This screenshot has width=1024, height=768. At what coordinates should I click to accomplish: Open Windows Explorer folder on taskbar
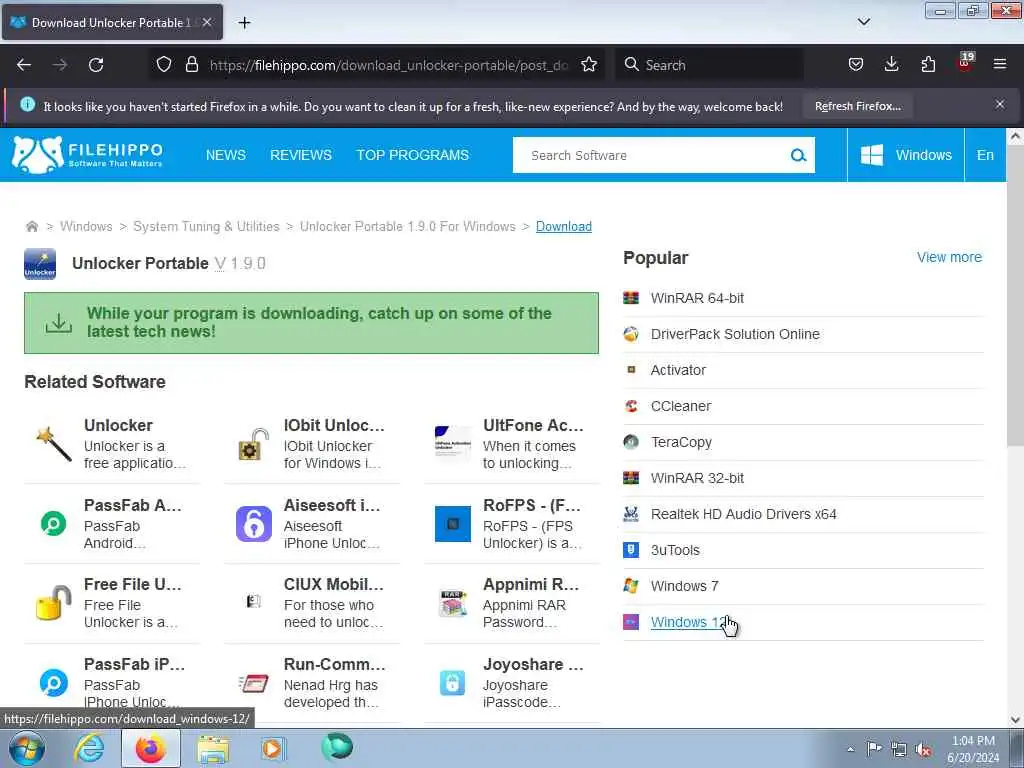click(x=213, y=749)
